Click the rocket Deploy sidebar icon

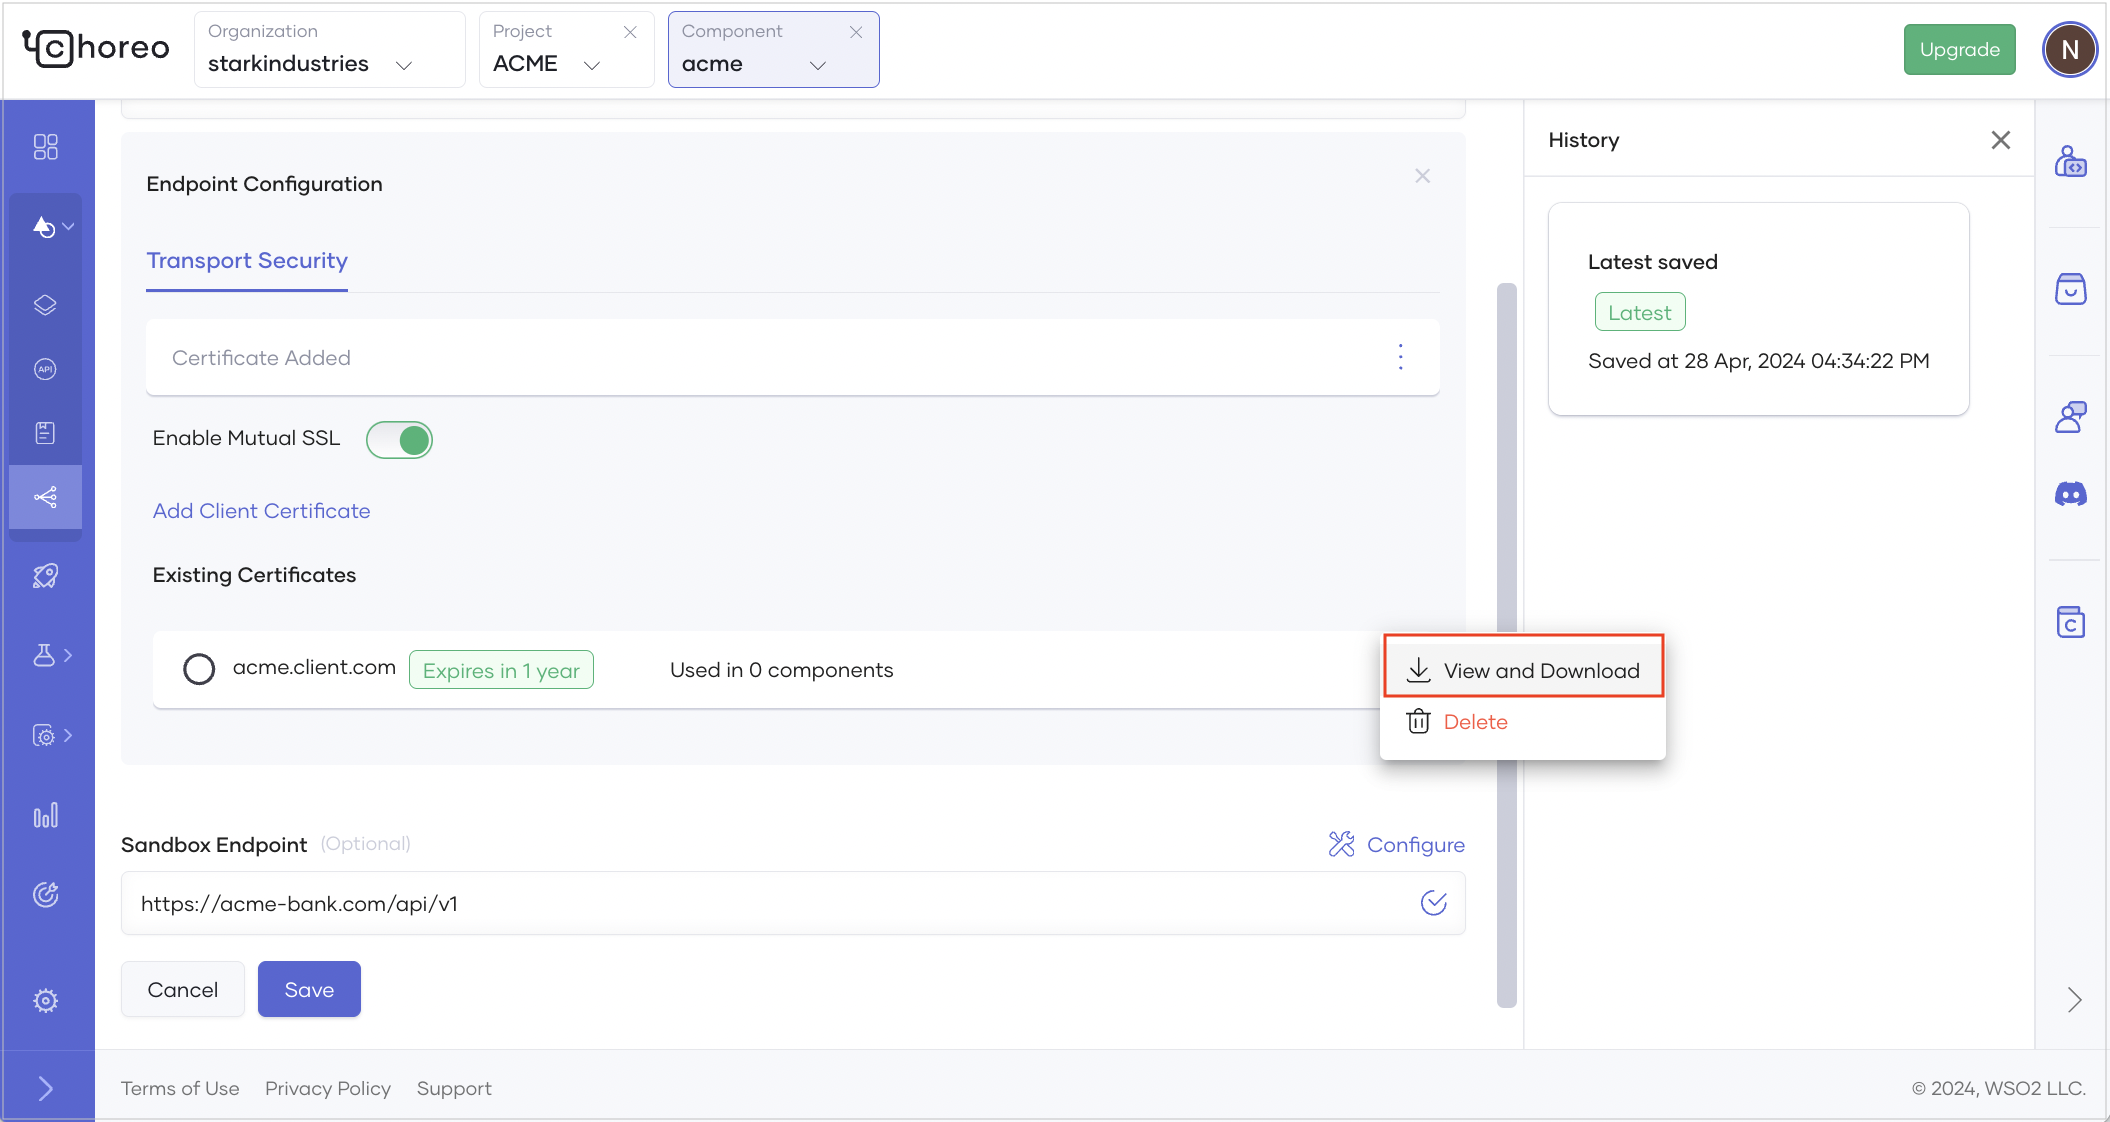[x=45, y=576]
